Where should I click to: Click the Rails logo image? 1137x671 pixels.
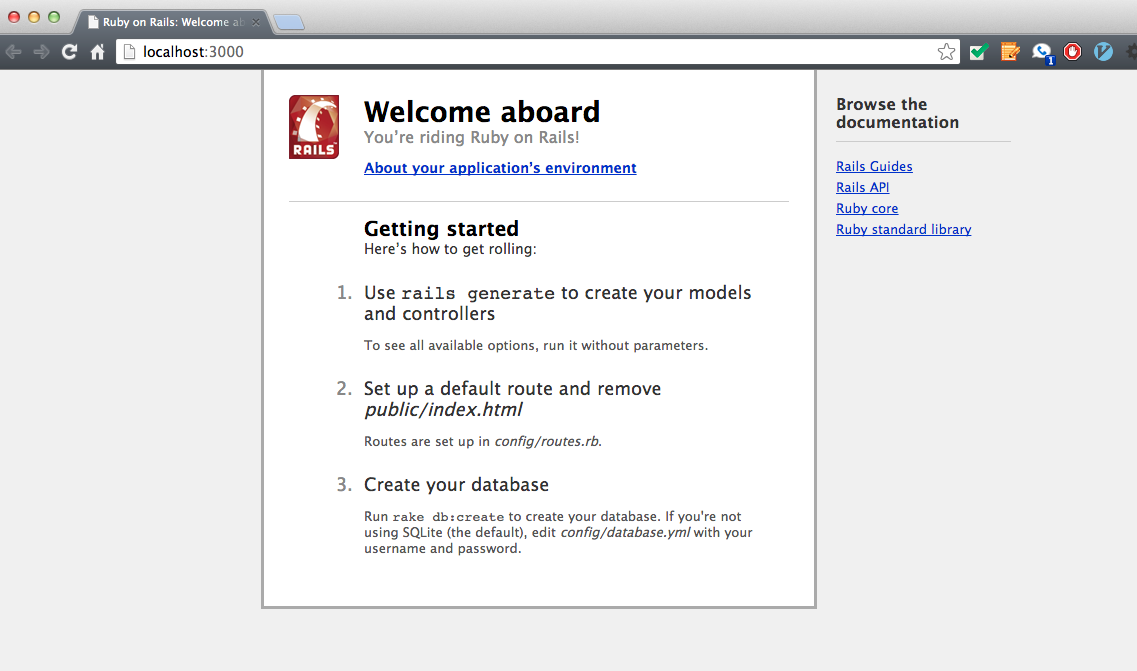coord(314,127)
